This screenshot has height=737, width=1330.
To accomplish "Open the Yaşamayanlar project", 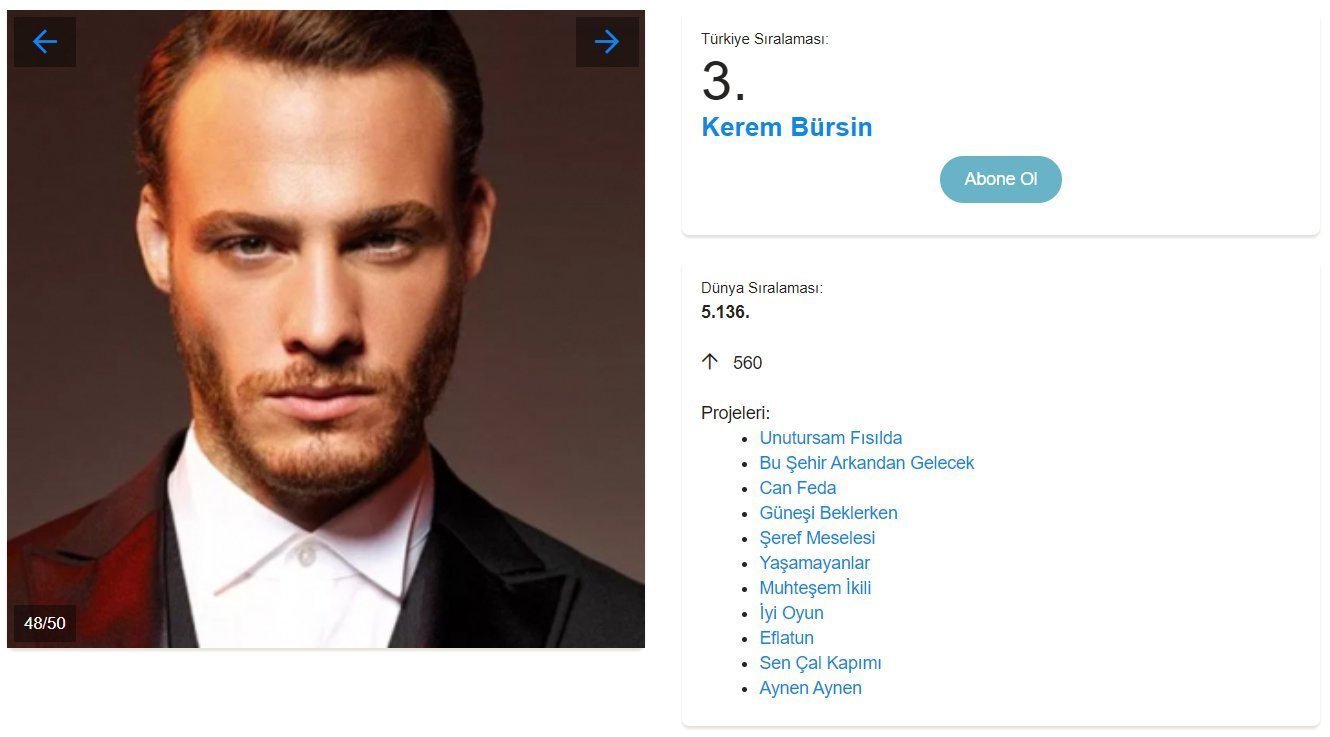I will click(x=814, y=563).
